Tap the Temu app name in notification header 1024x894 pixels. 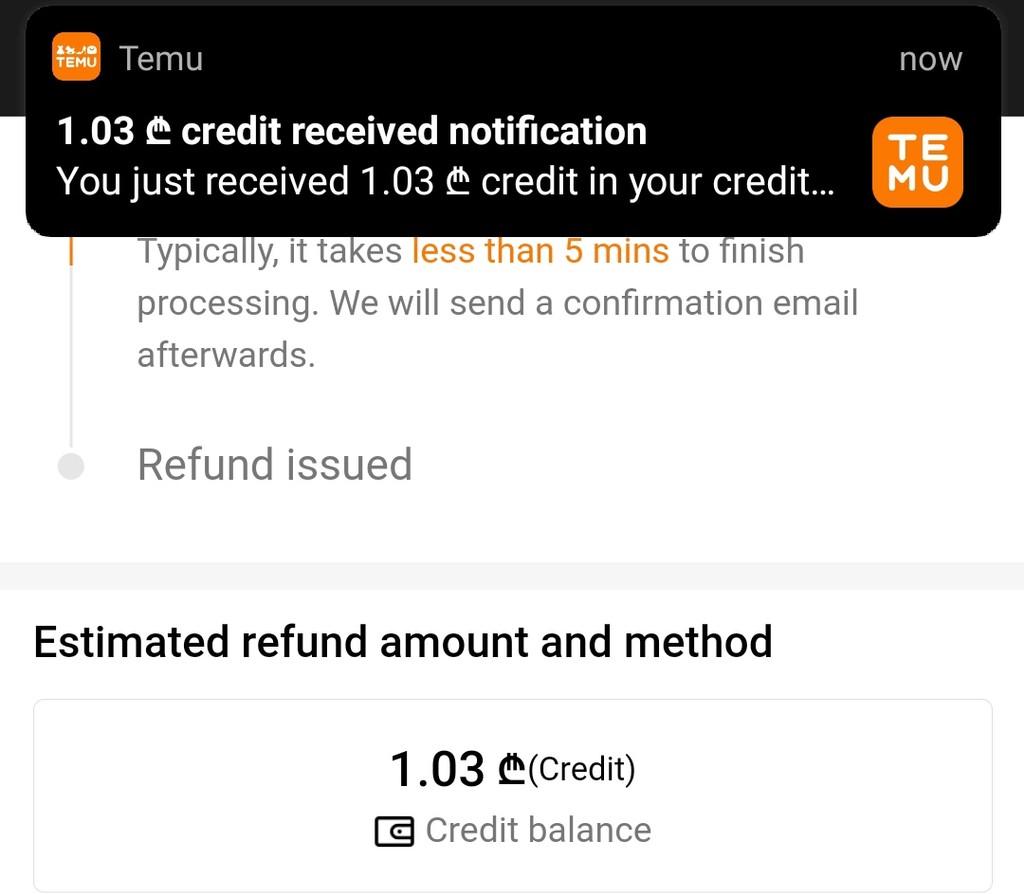point(161,59)
